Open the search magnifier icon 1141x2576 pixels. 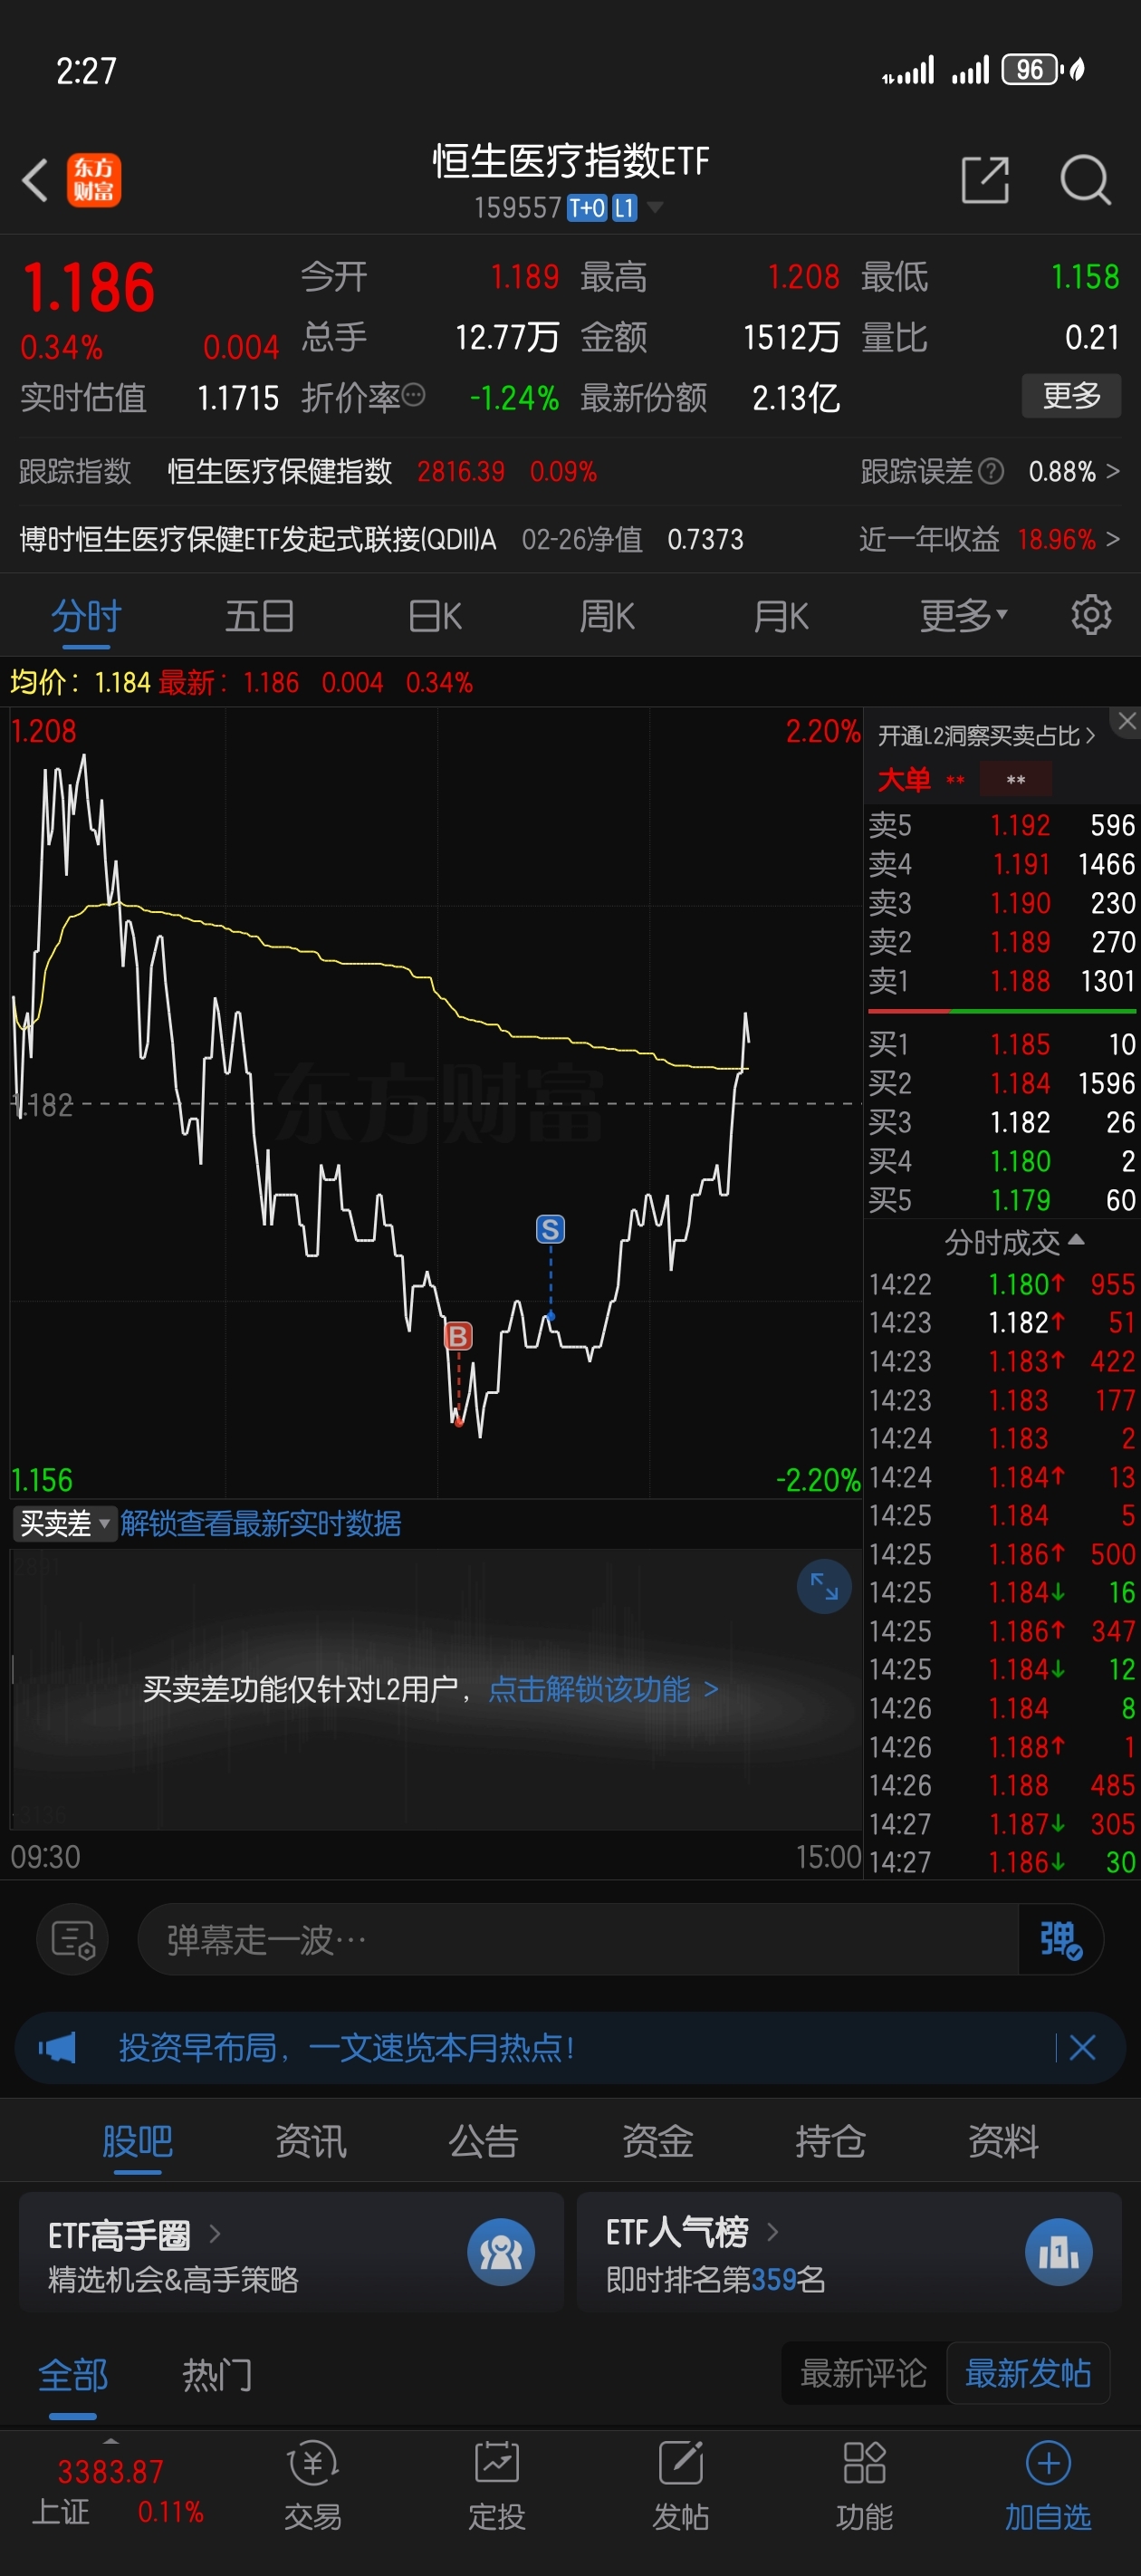(x=1085, y=180)
